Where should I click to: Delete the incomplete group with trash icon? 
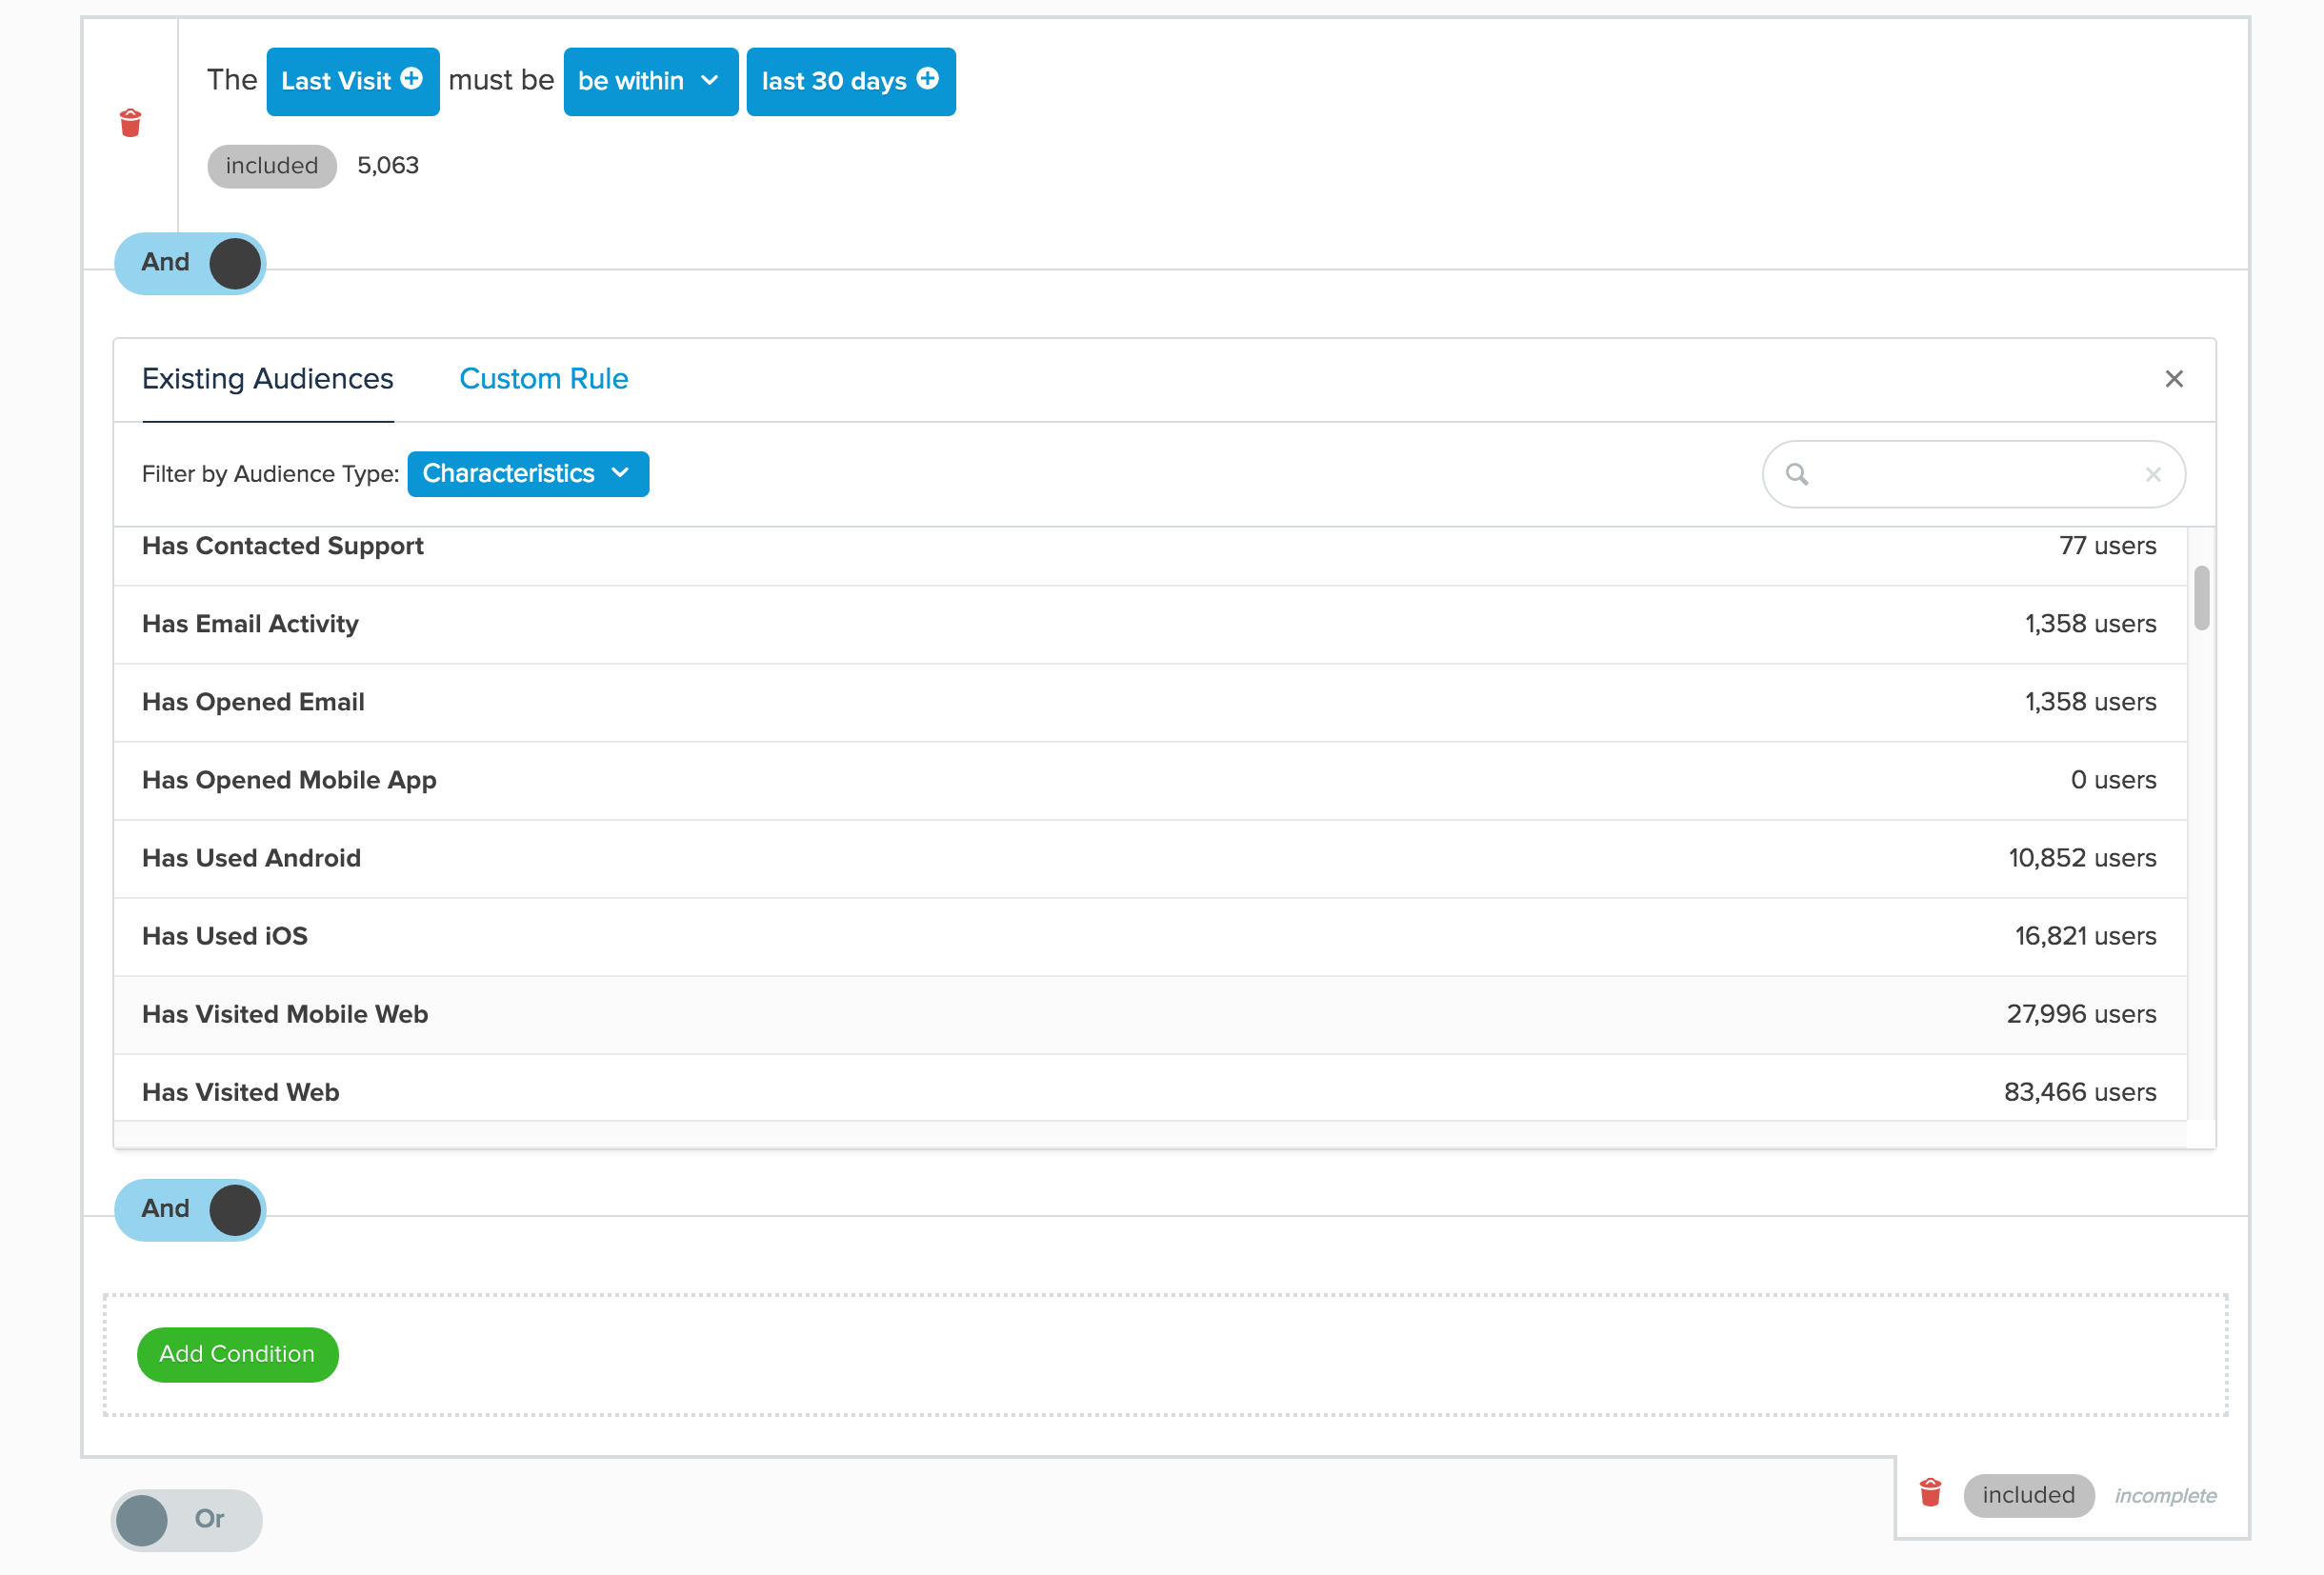1931,1493
